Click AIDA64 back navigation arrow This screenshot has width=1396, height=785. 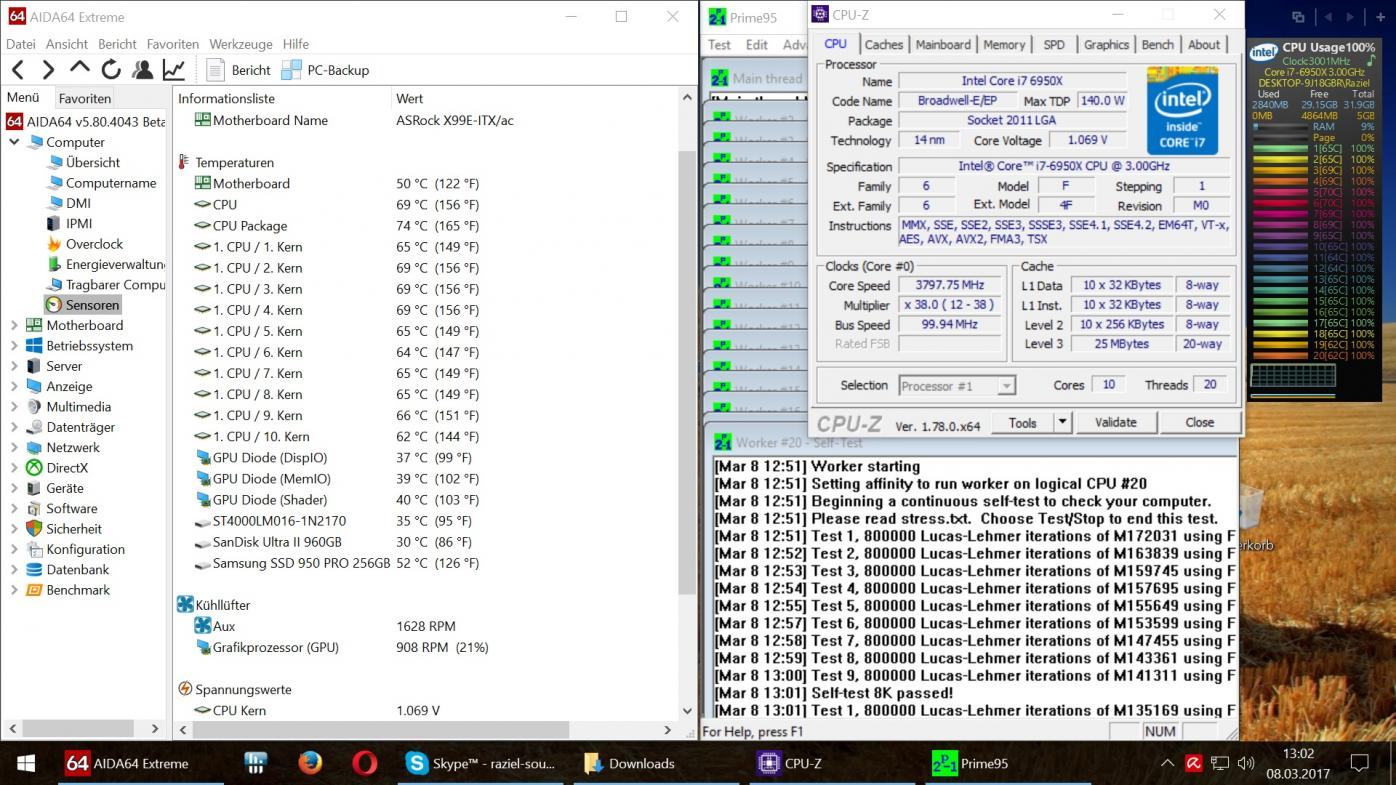coord(17,69)
